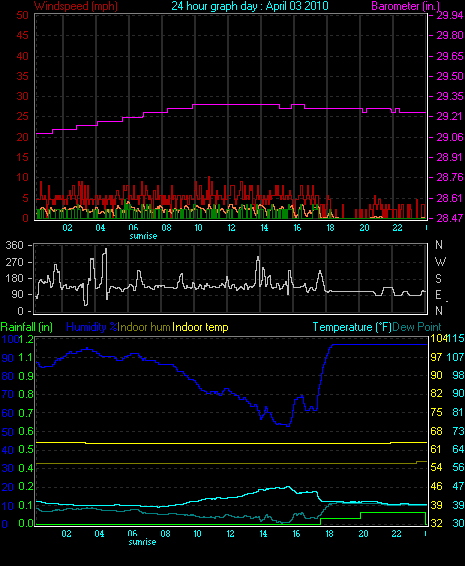Image resolution: width=465 pixels, height=566 pixels.
Task: Click the 22 hour label under the bottom graph
Action: pos(396,534)
